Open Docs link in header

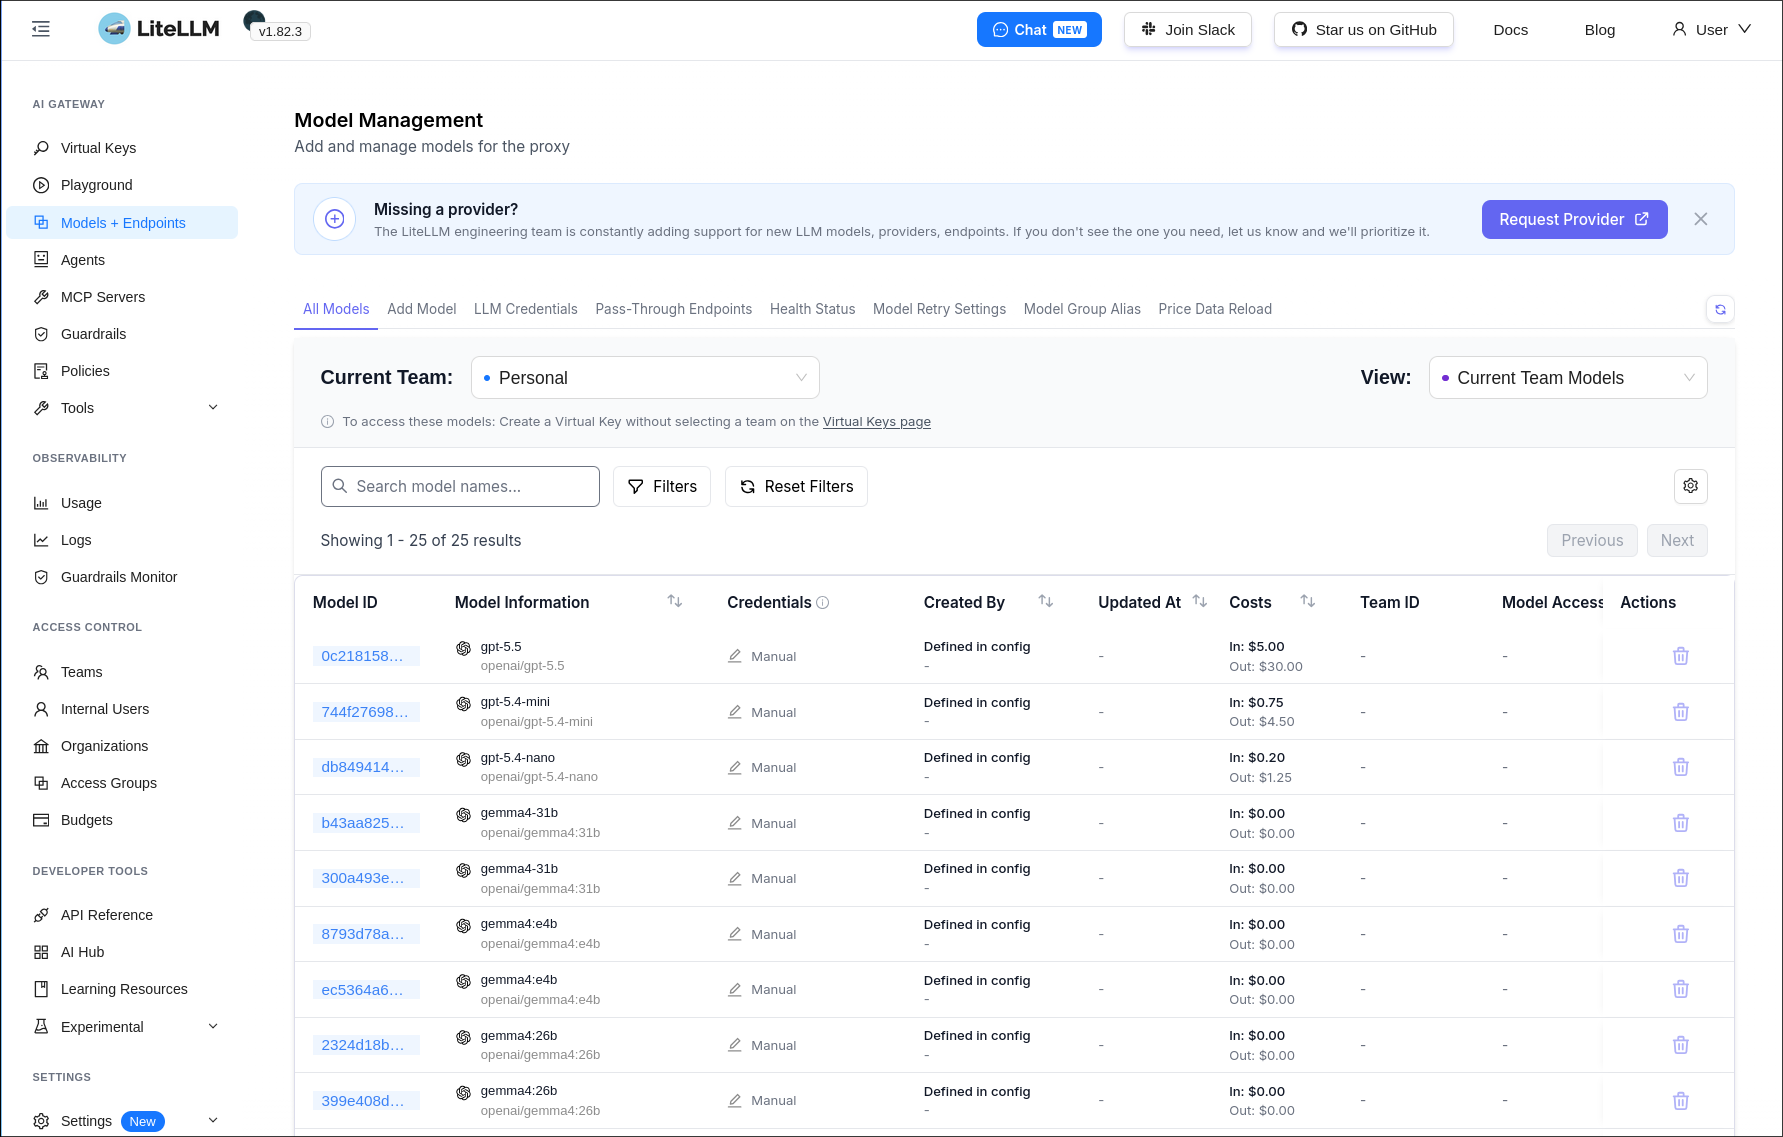(x=1510, y=30)
